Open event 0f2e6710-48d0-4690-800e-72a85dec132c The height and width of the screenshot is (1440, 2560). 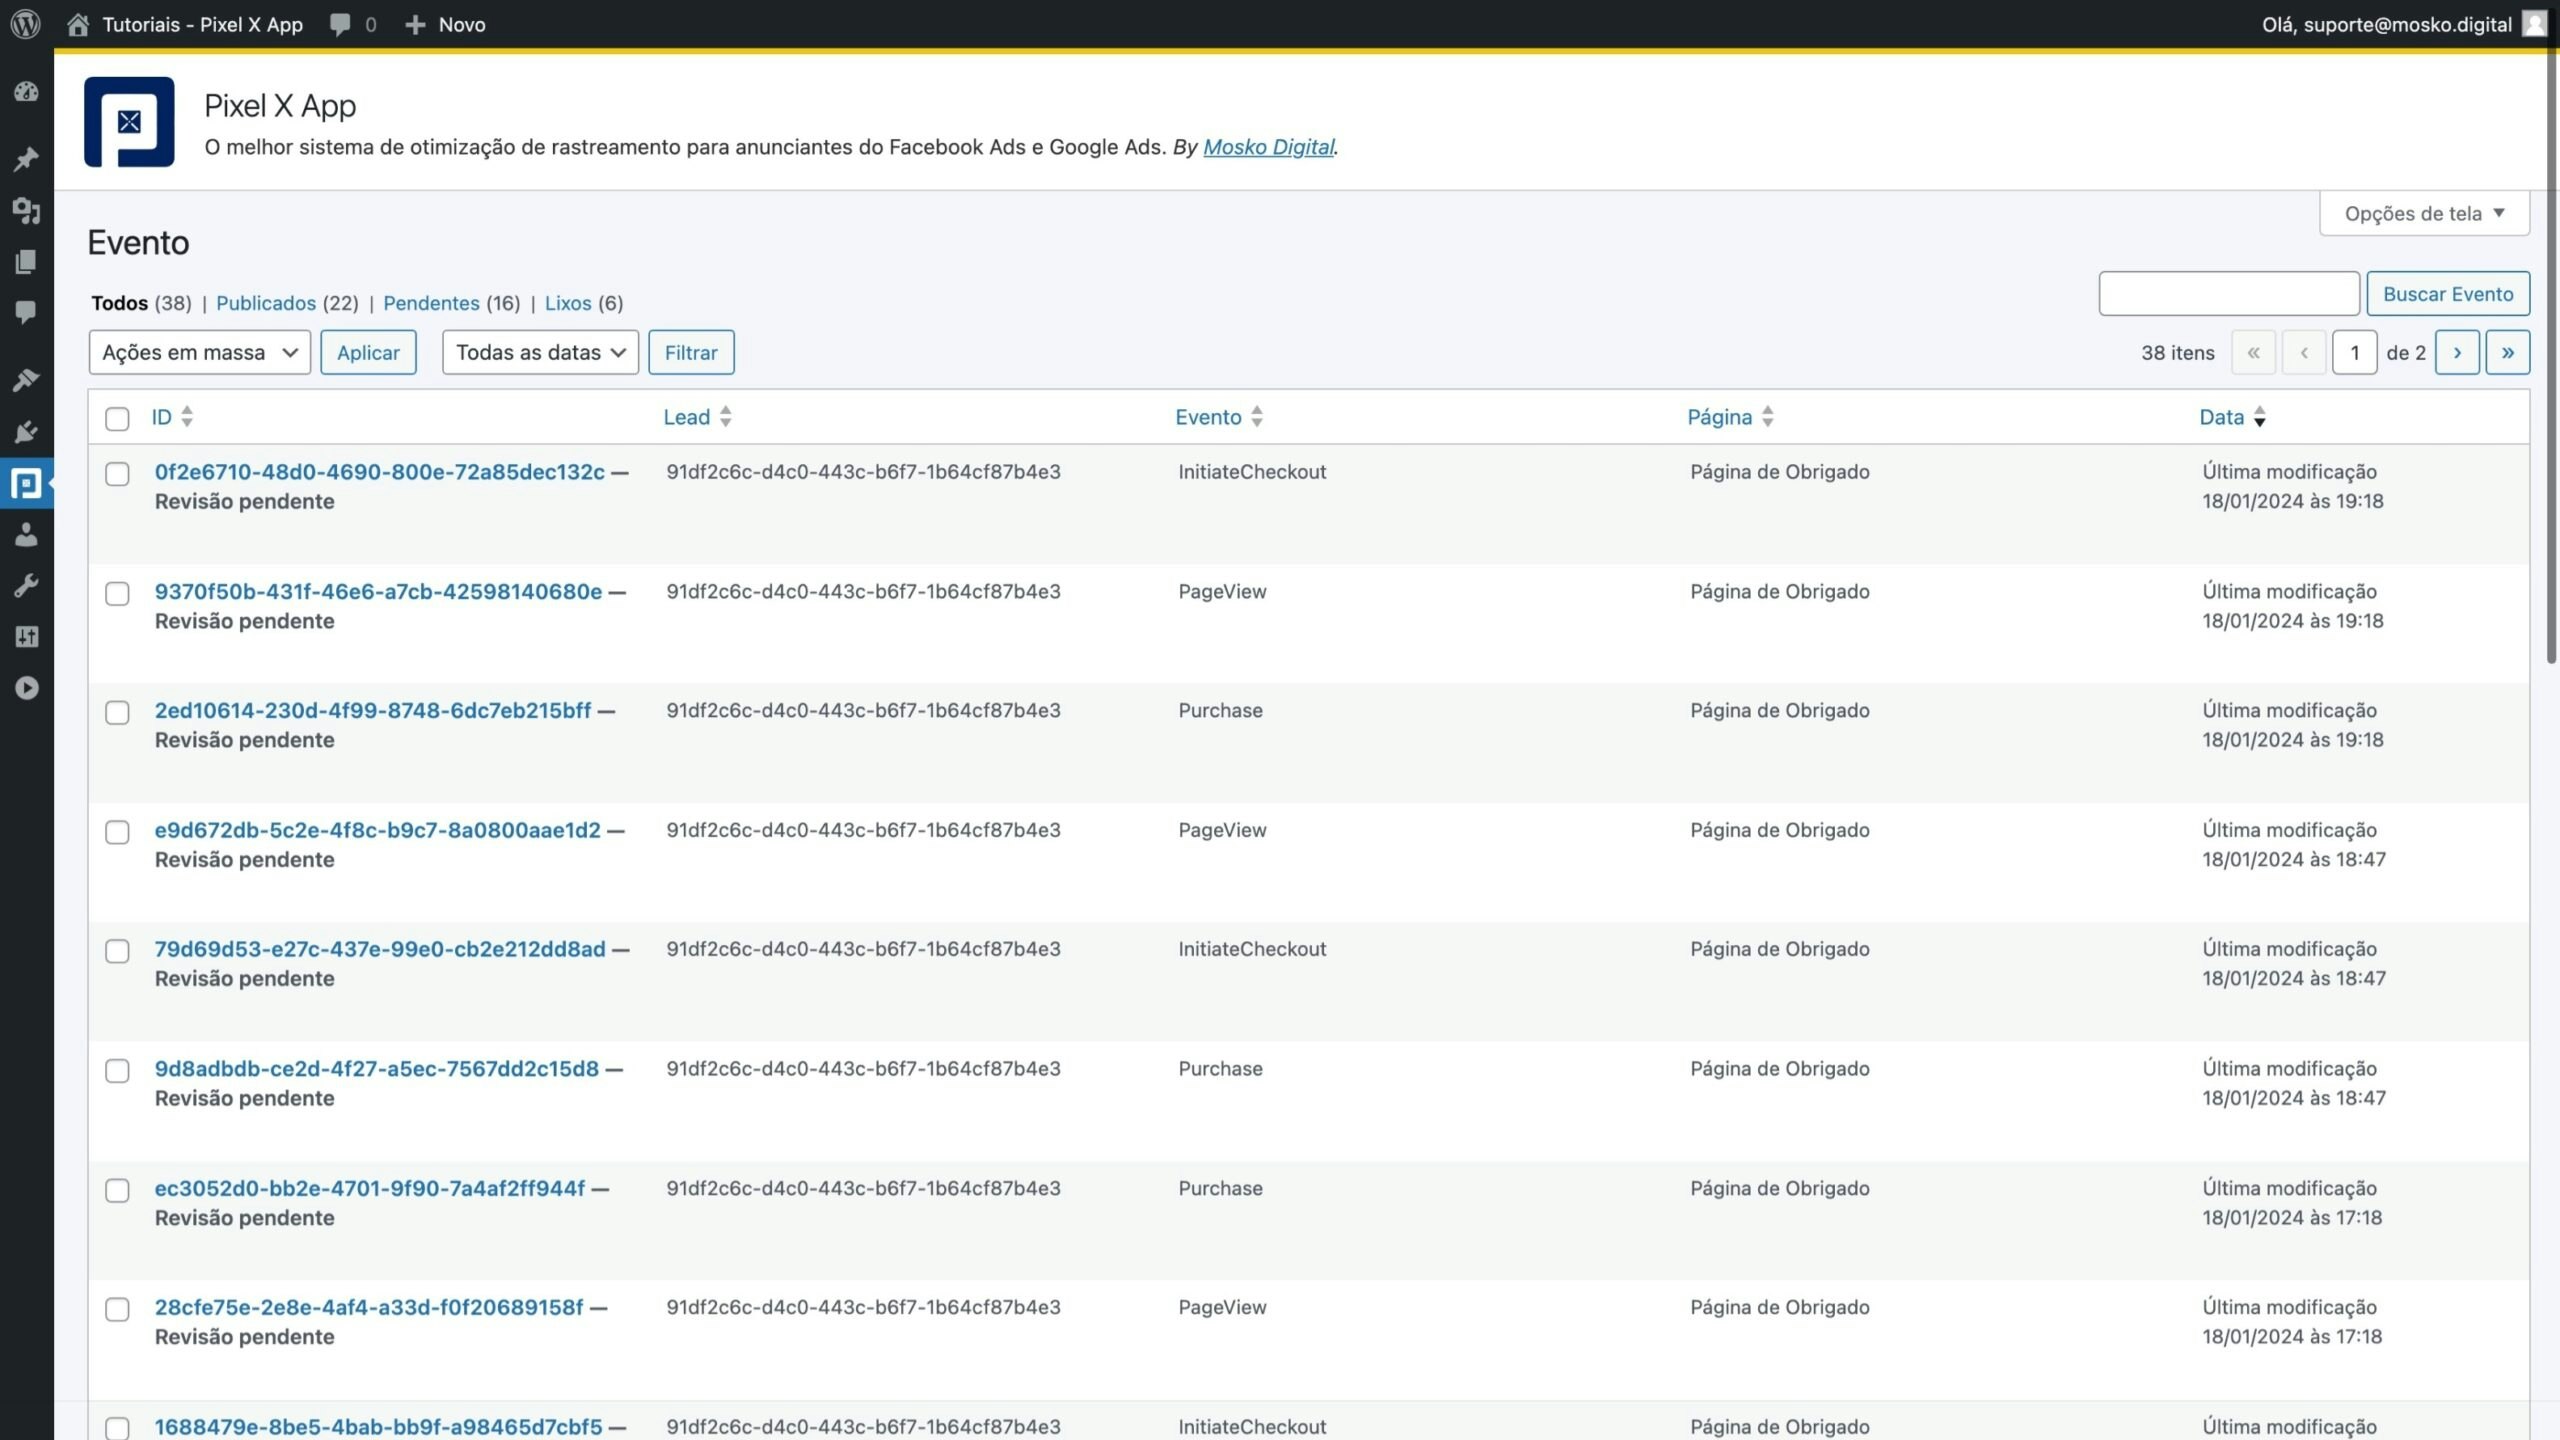coord(380,472)
